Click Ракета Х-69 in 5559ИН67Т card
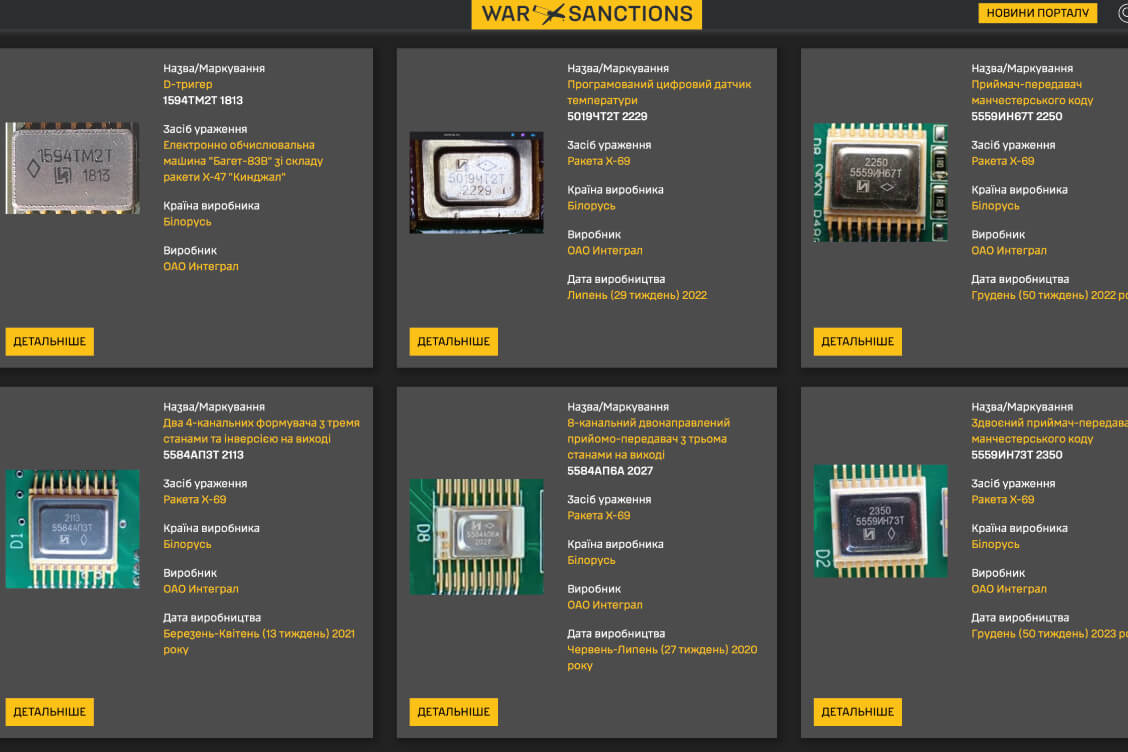This screenshot has width=1128, height=752. [x=1003, y=160]
